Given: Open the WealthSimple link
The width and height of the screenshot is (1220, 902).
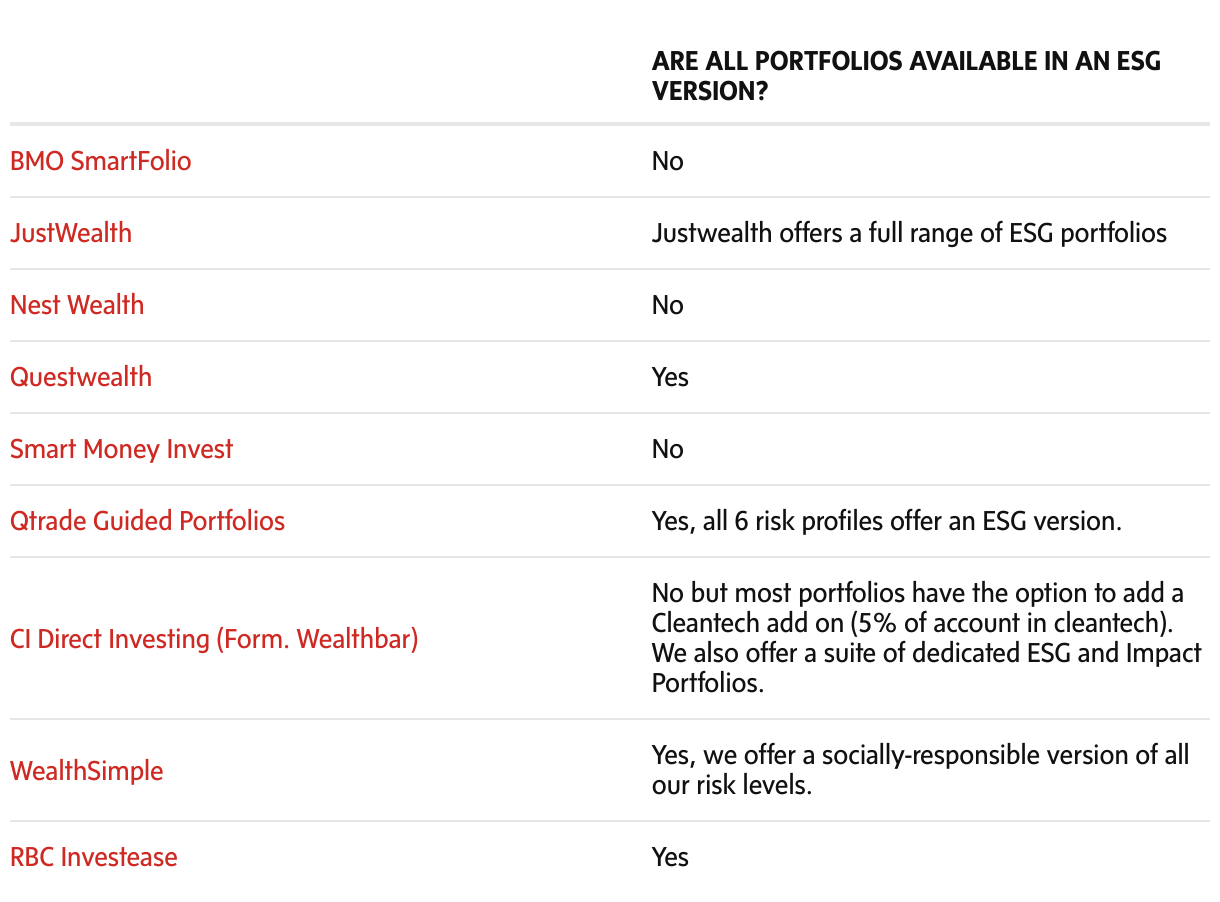Looking at the screenshot, I should pyautogui.click(x=86, y=771).
